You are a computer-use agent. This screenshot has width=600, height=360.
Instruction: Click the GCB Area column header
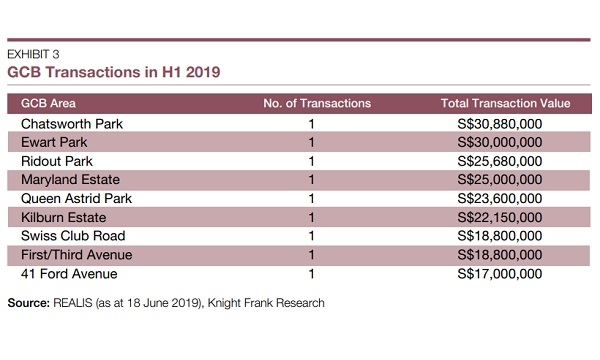(x=48, y=103)
